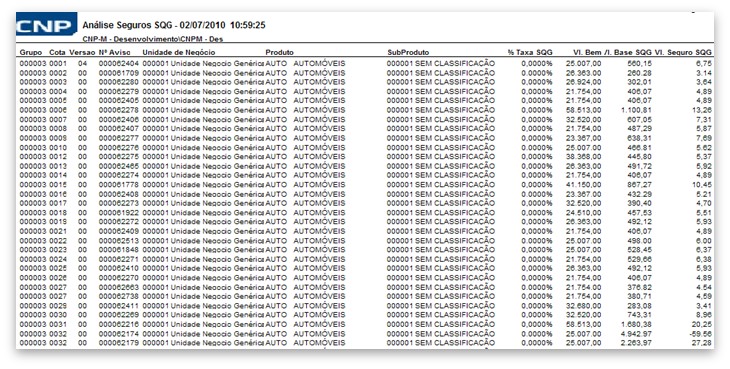Viewport: 730px width, 369px height.
Task: Select the 'Unidade de Negócio' column header
Action: point(179,52)
